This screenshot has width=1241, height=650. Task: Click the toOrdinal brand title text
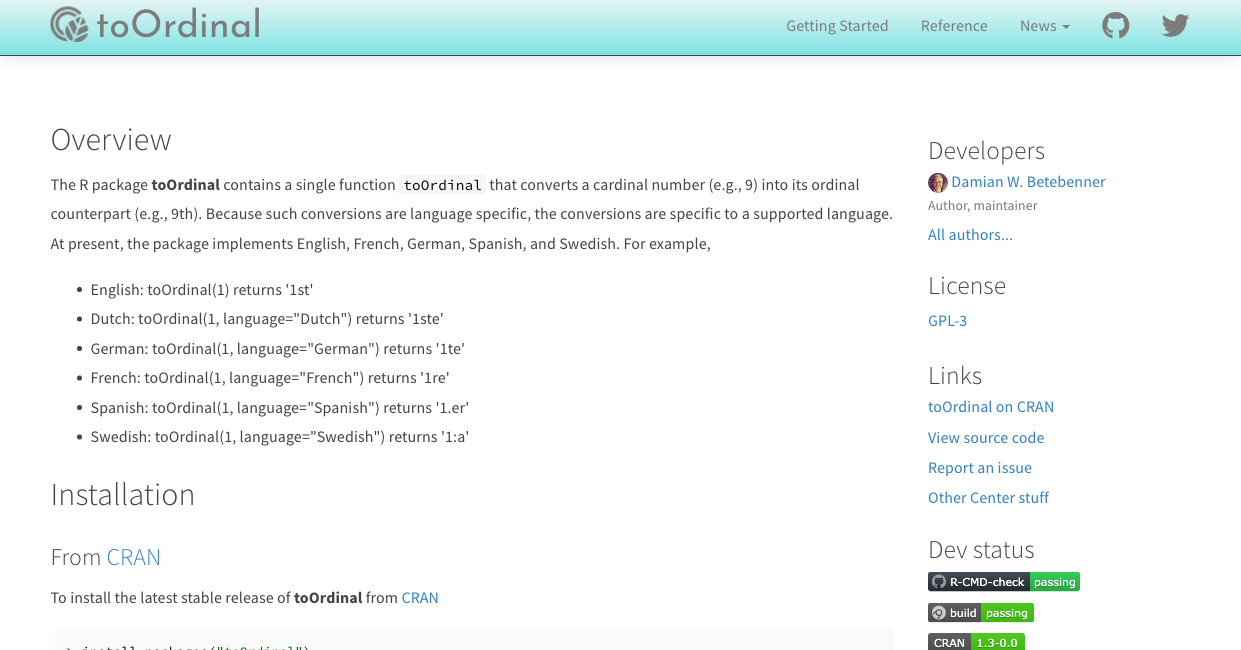click(178, 25)
